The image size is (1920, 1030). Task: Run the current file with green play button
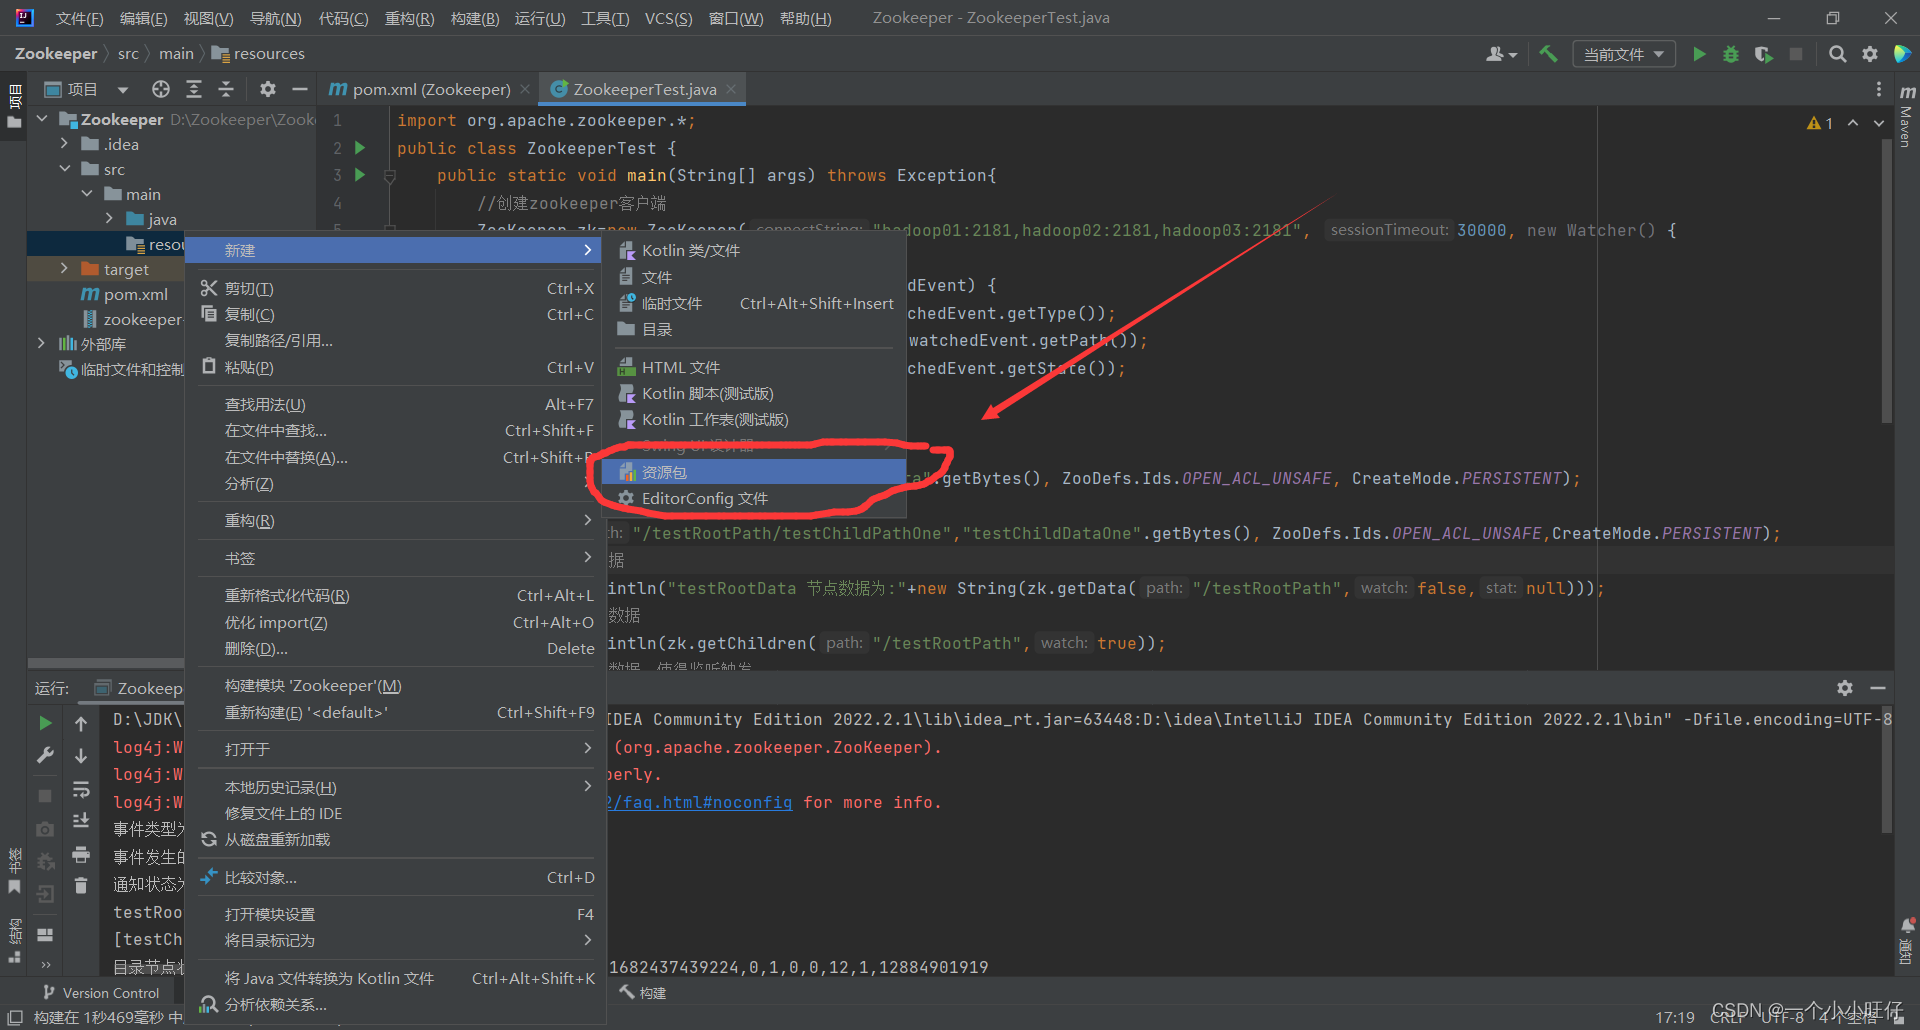[1699, 54]
